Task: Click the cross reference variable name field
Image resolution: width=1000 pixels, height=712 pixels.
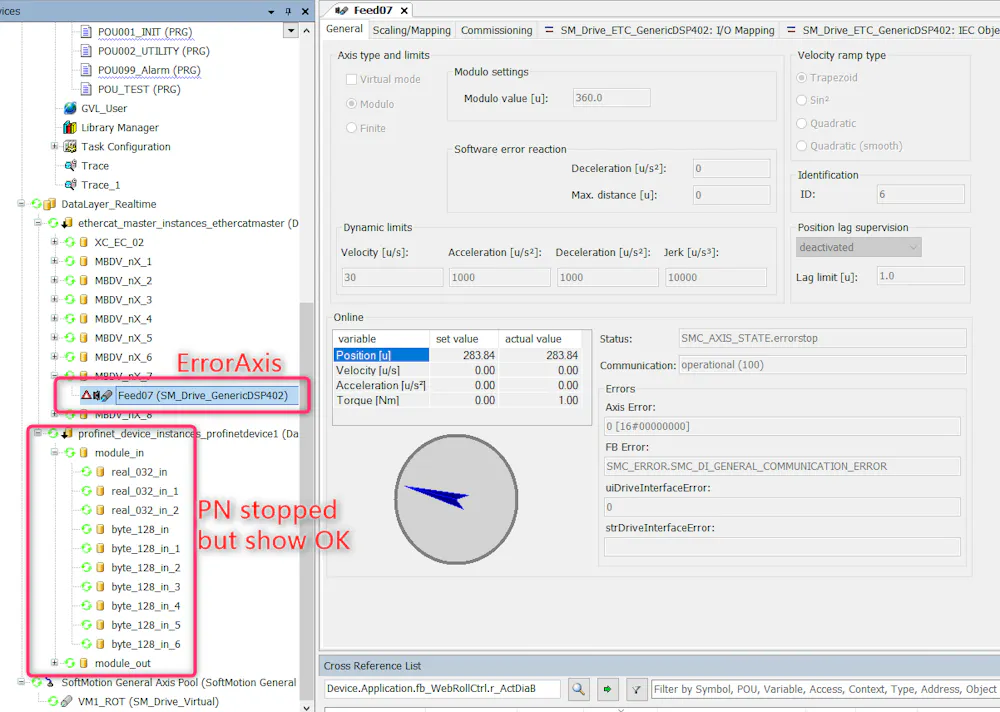Action: click(x=442, y=689)
